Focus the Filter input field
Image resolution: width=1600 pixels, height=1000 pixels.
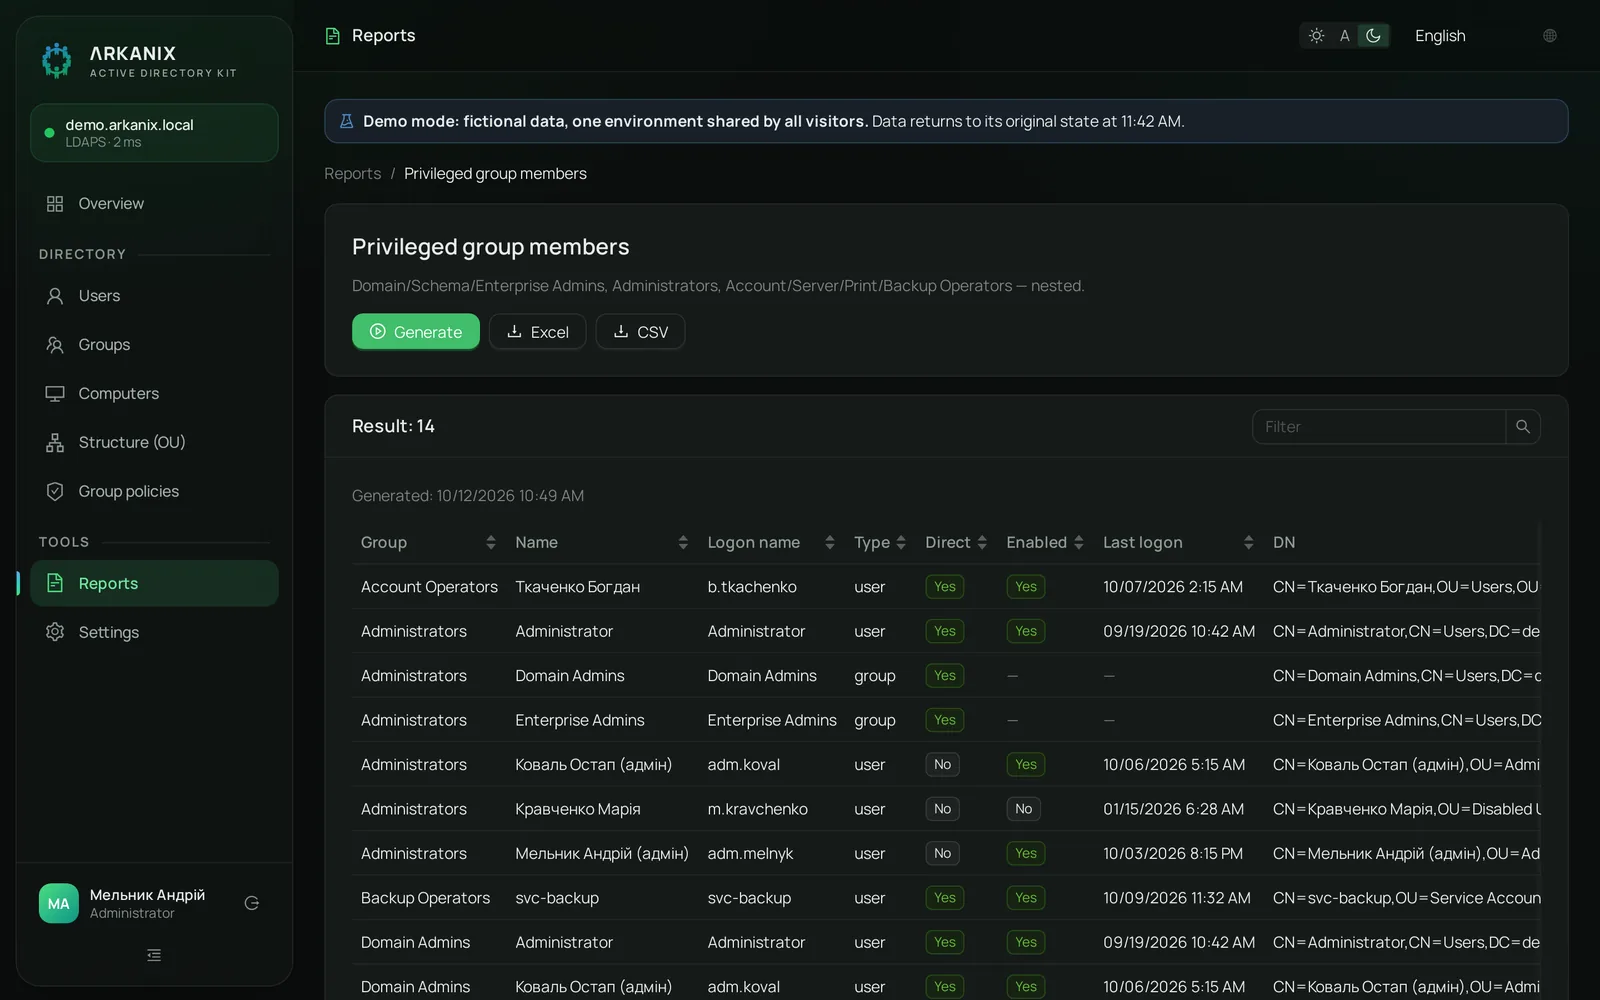[x=1379, y=427]
